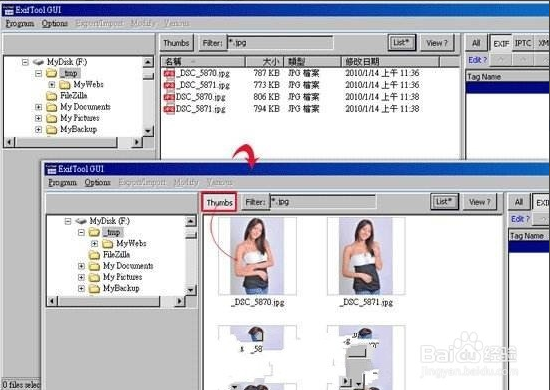Click the Filter field in front window

tap(323, 202)
